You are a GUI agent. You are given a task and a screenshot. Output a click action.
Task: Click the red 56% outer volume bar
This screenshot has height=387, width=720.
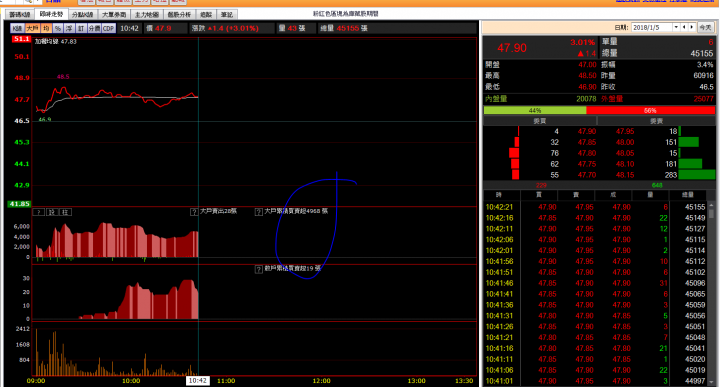(651, 111)
